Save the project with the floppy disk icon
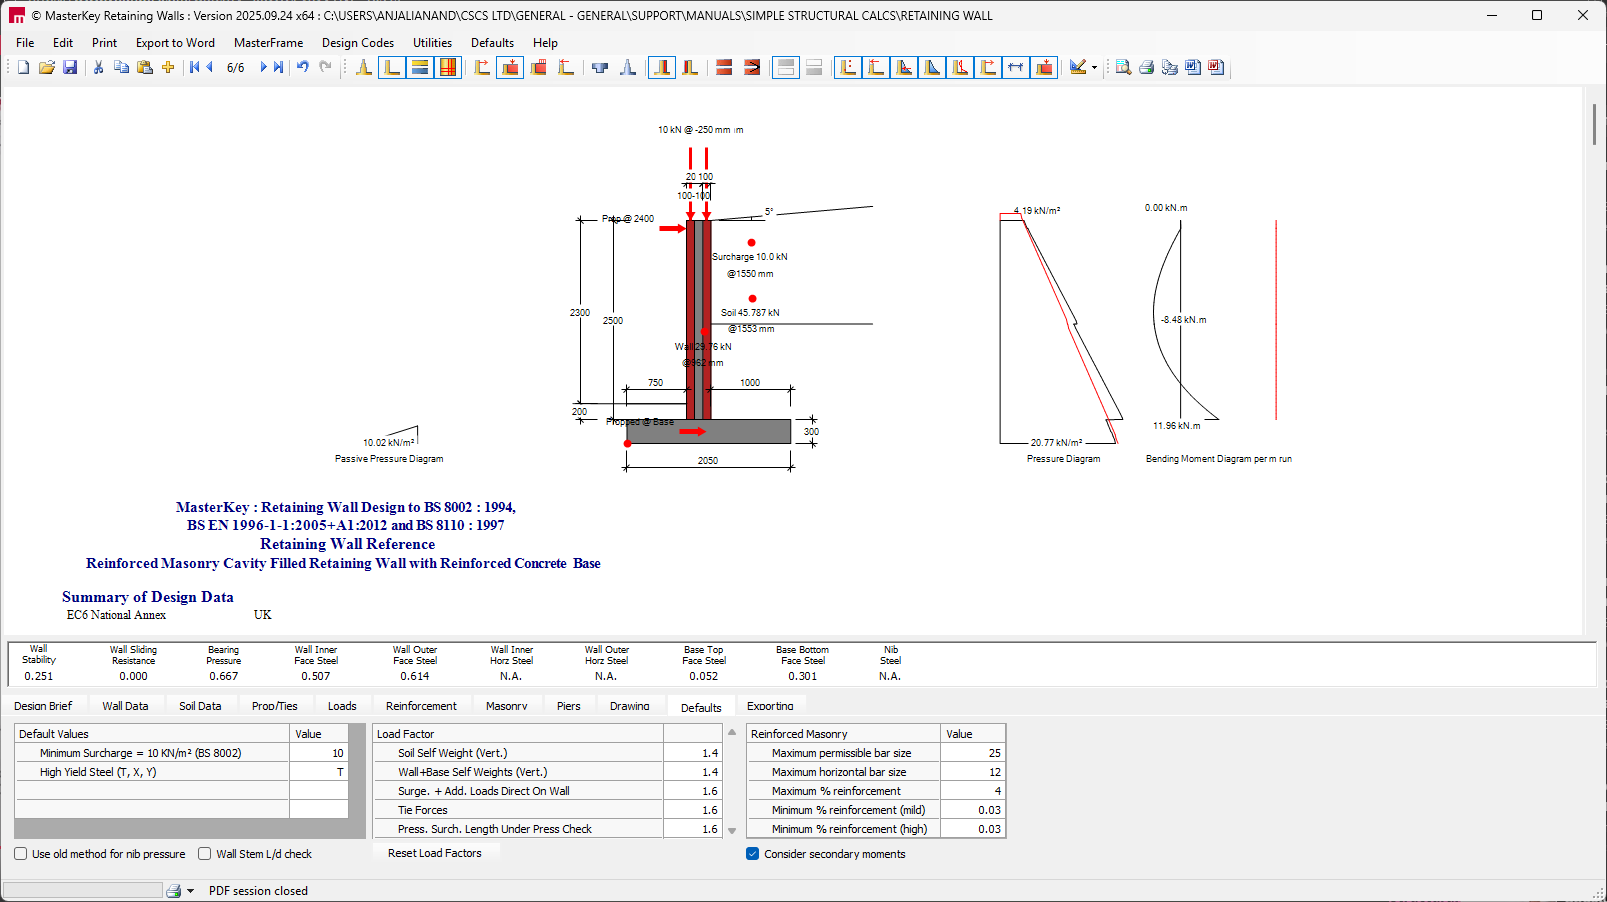Viewport: 1607px width, 902px height. click(70, 67)
